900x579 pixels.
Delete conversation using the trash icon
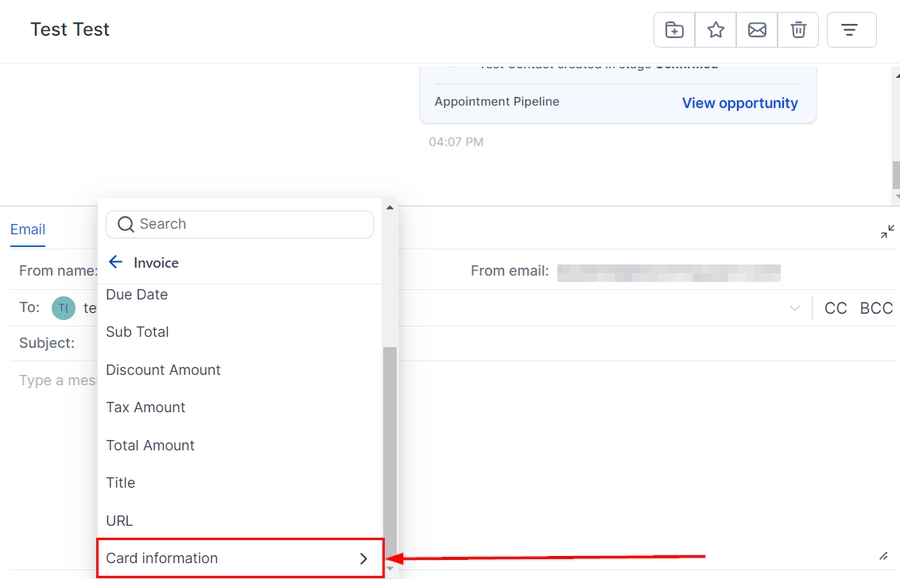click(x=798, y=30)
